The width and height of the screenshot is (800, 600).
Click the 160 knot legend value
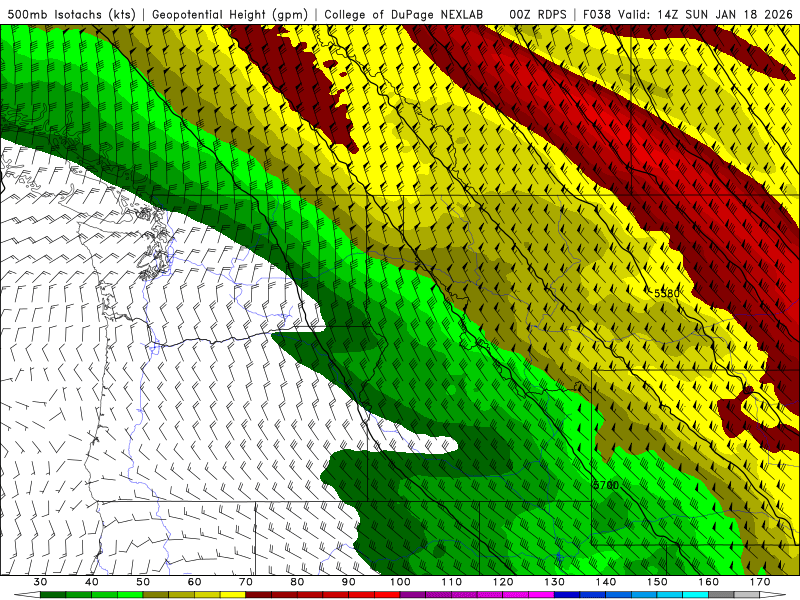point(709,582)
